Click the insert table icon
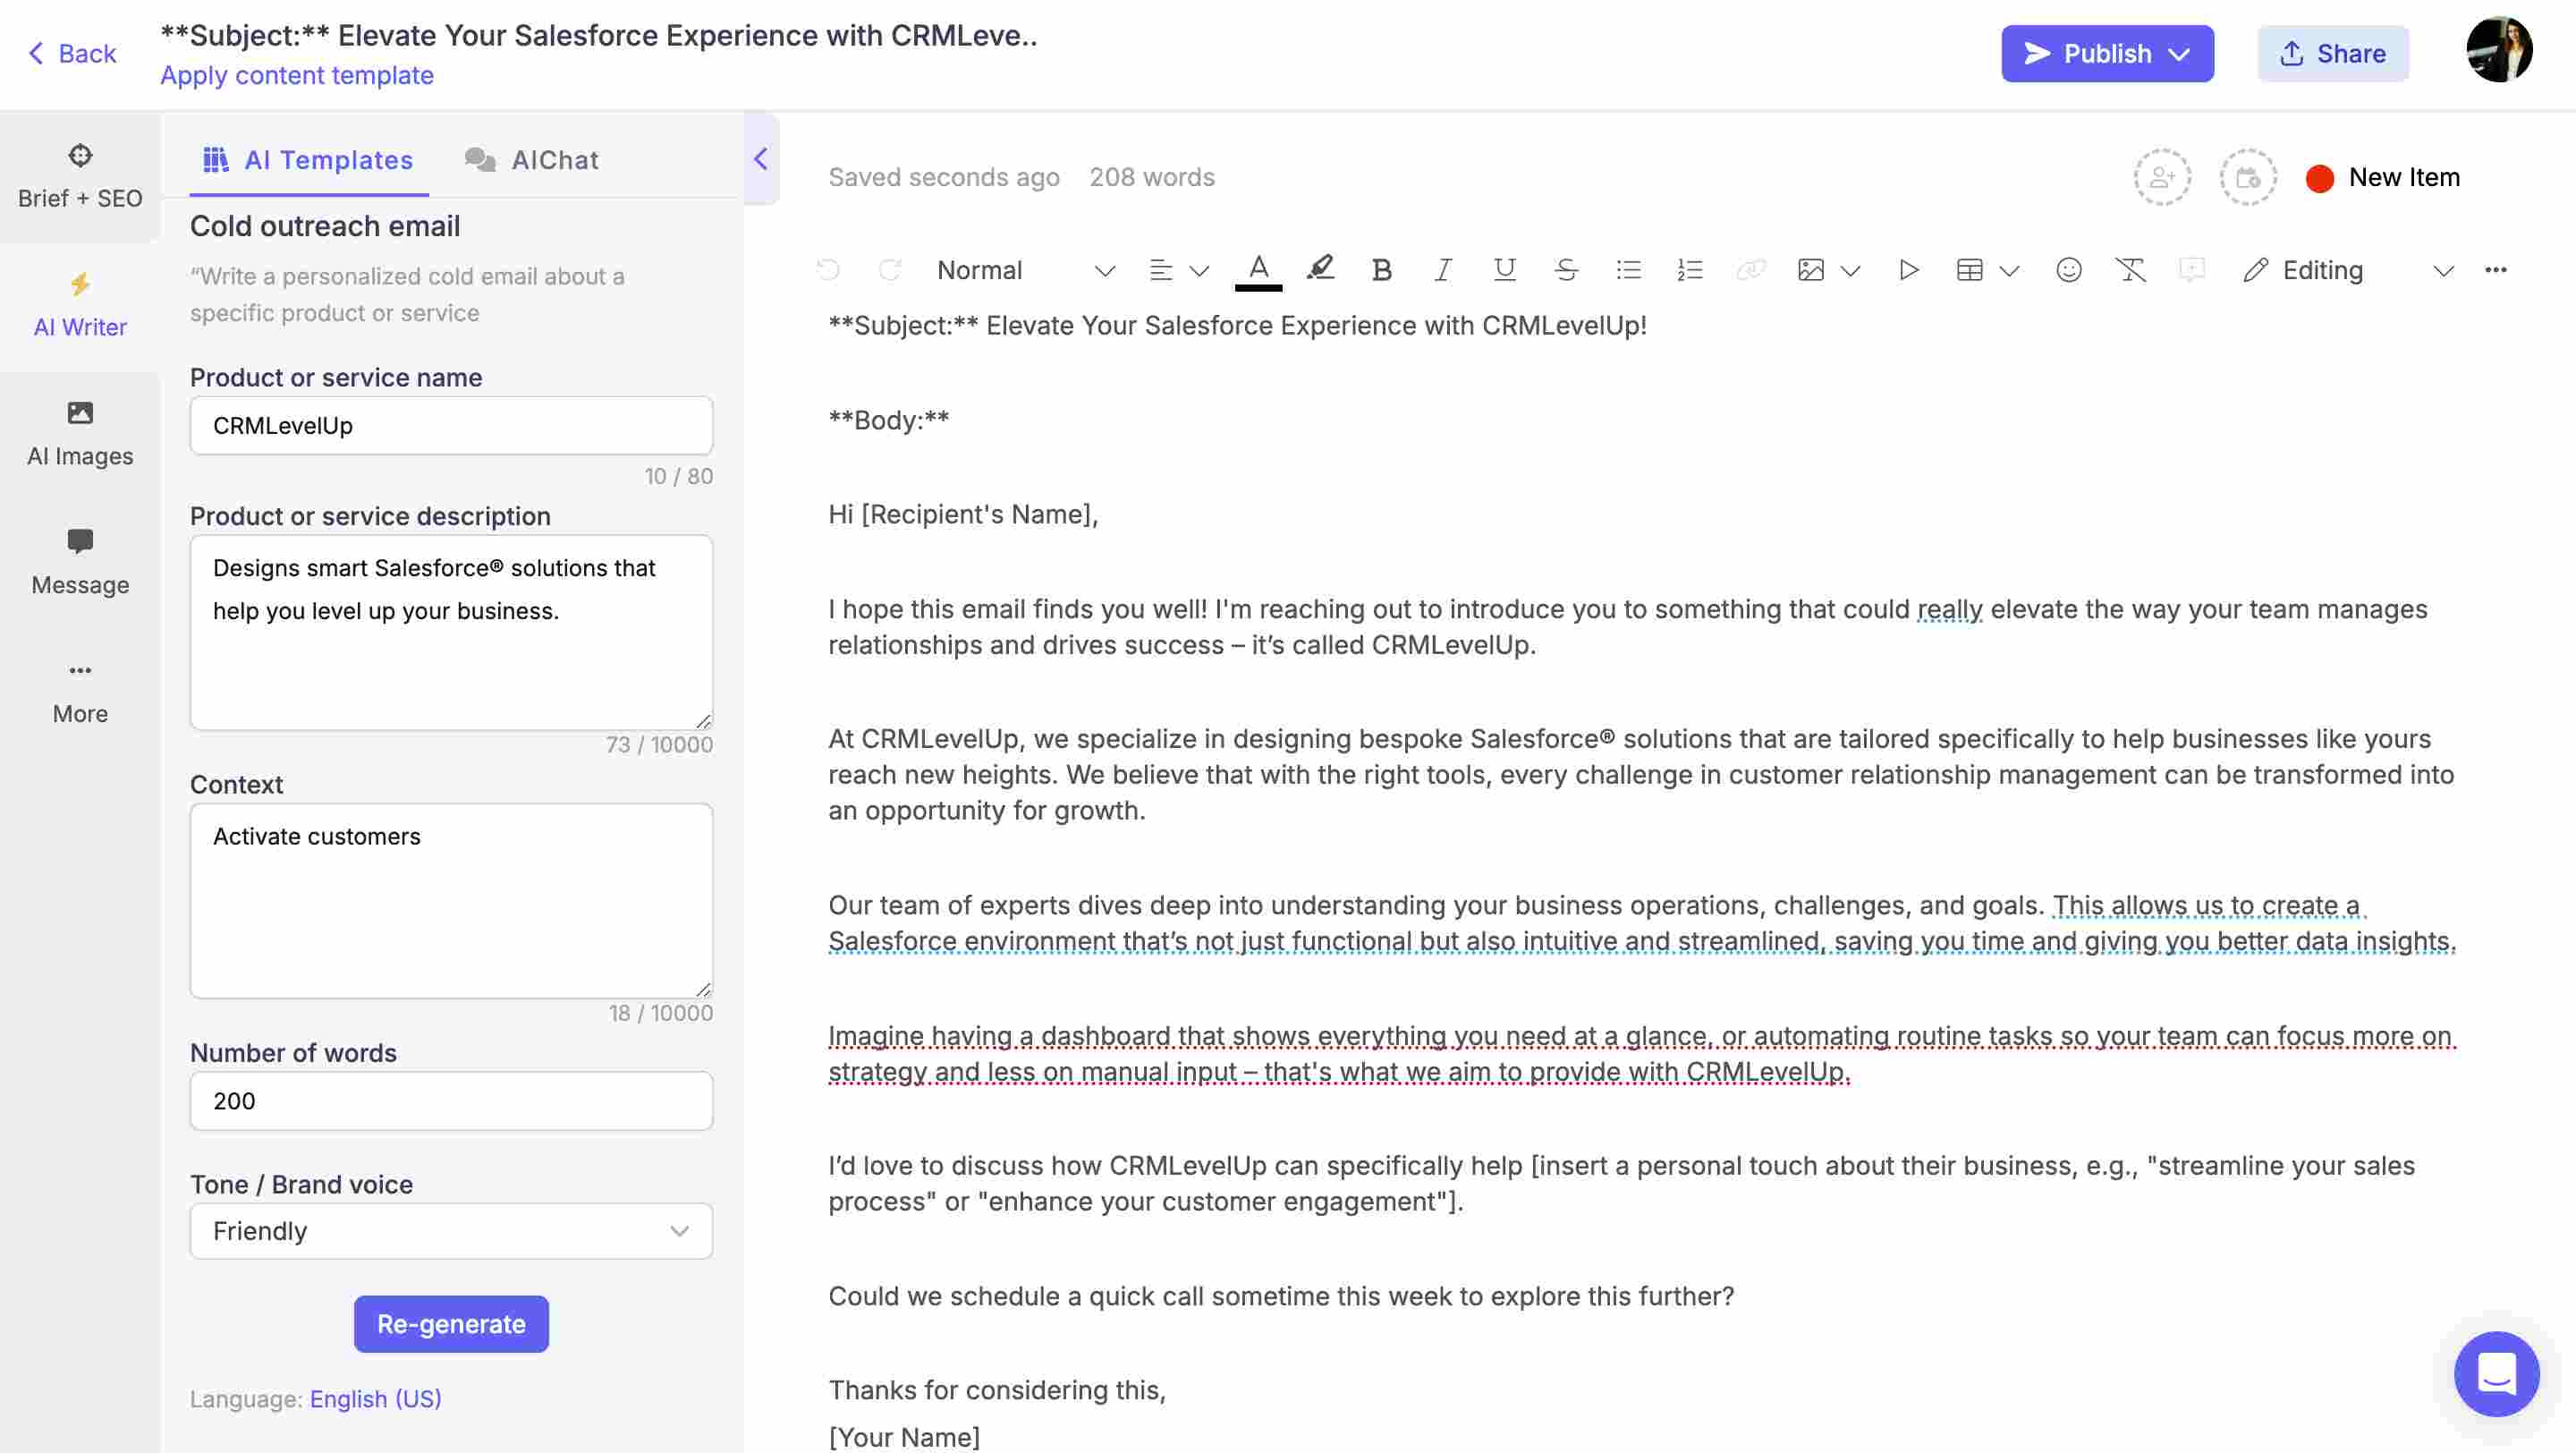 (1969, 270)
